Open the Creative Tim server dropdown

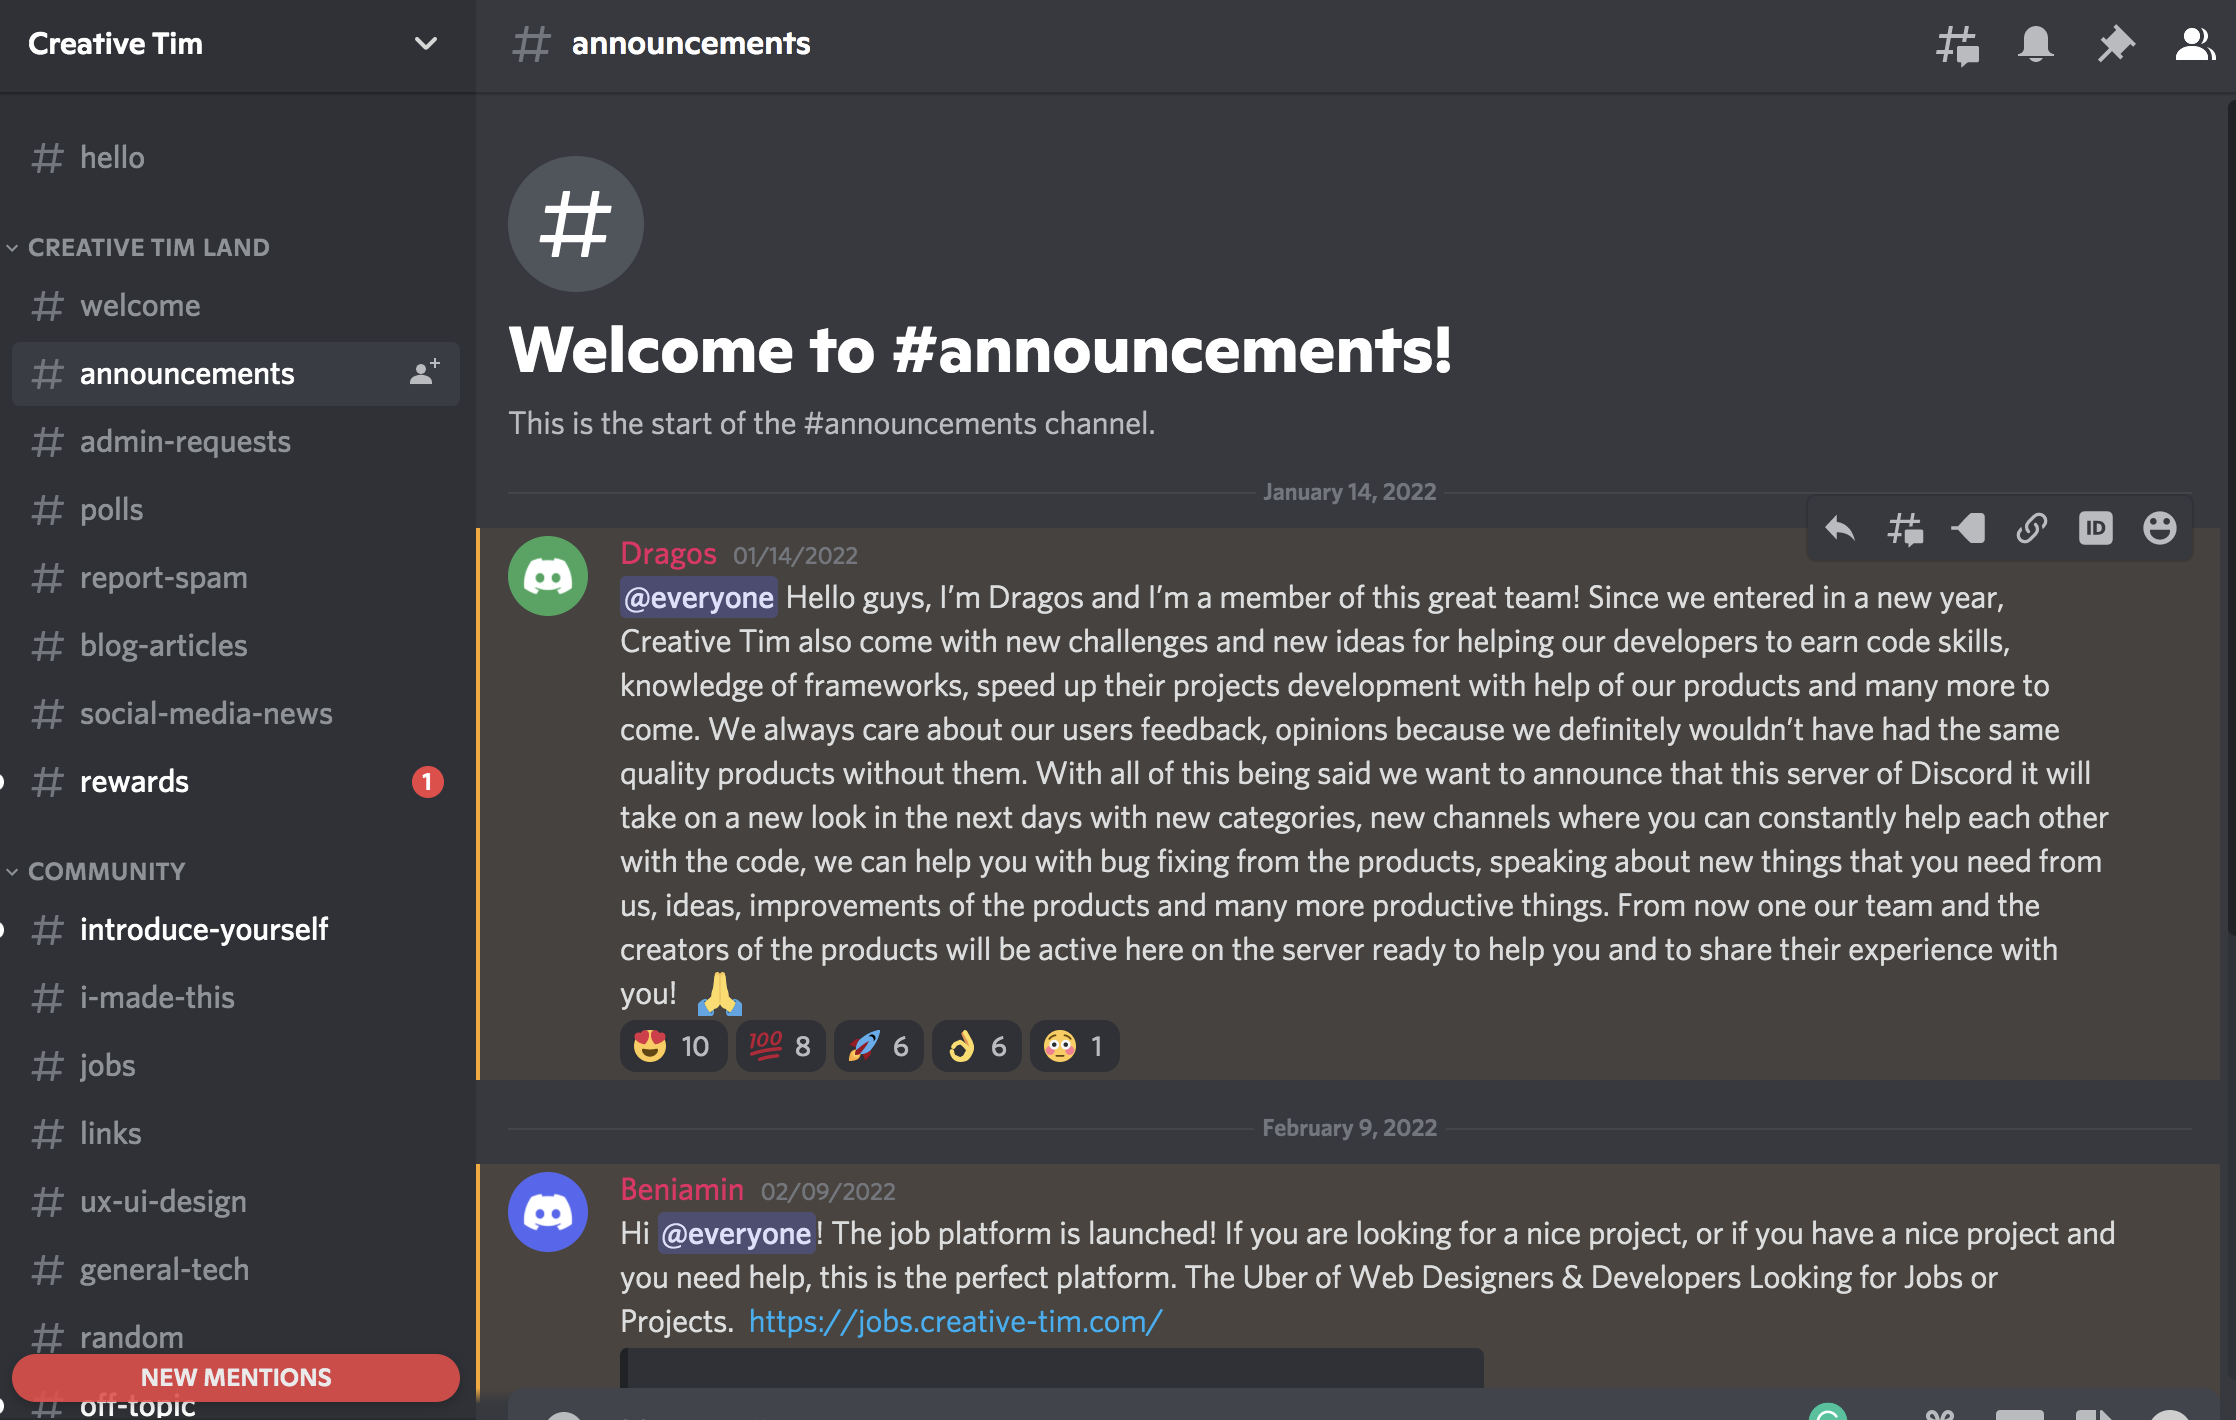(x=425, y=44)
